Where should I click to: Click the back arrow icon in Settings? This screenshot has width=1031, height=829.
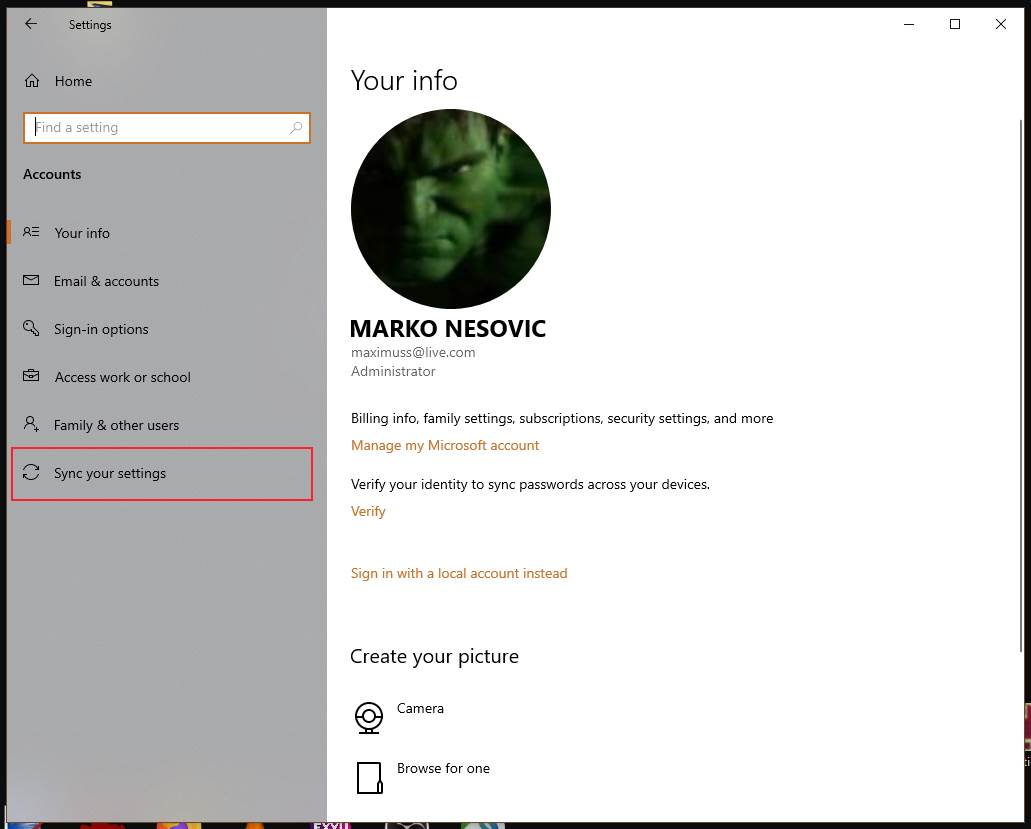(31, 24)
